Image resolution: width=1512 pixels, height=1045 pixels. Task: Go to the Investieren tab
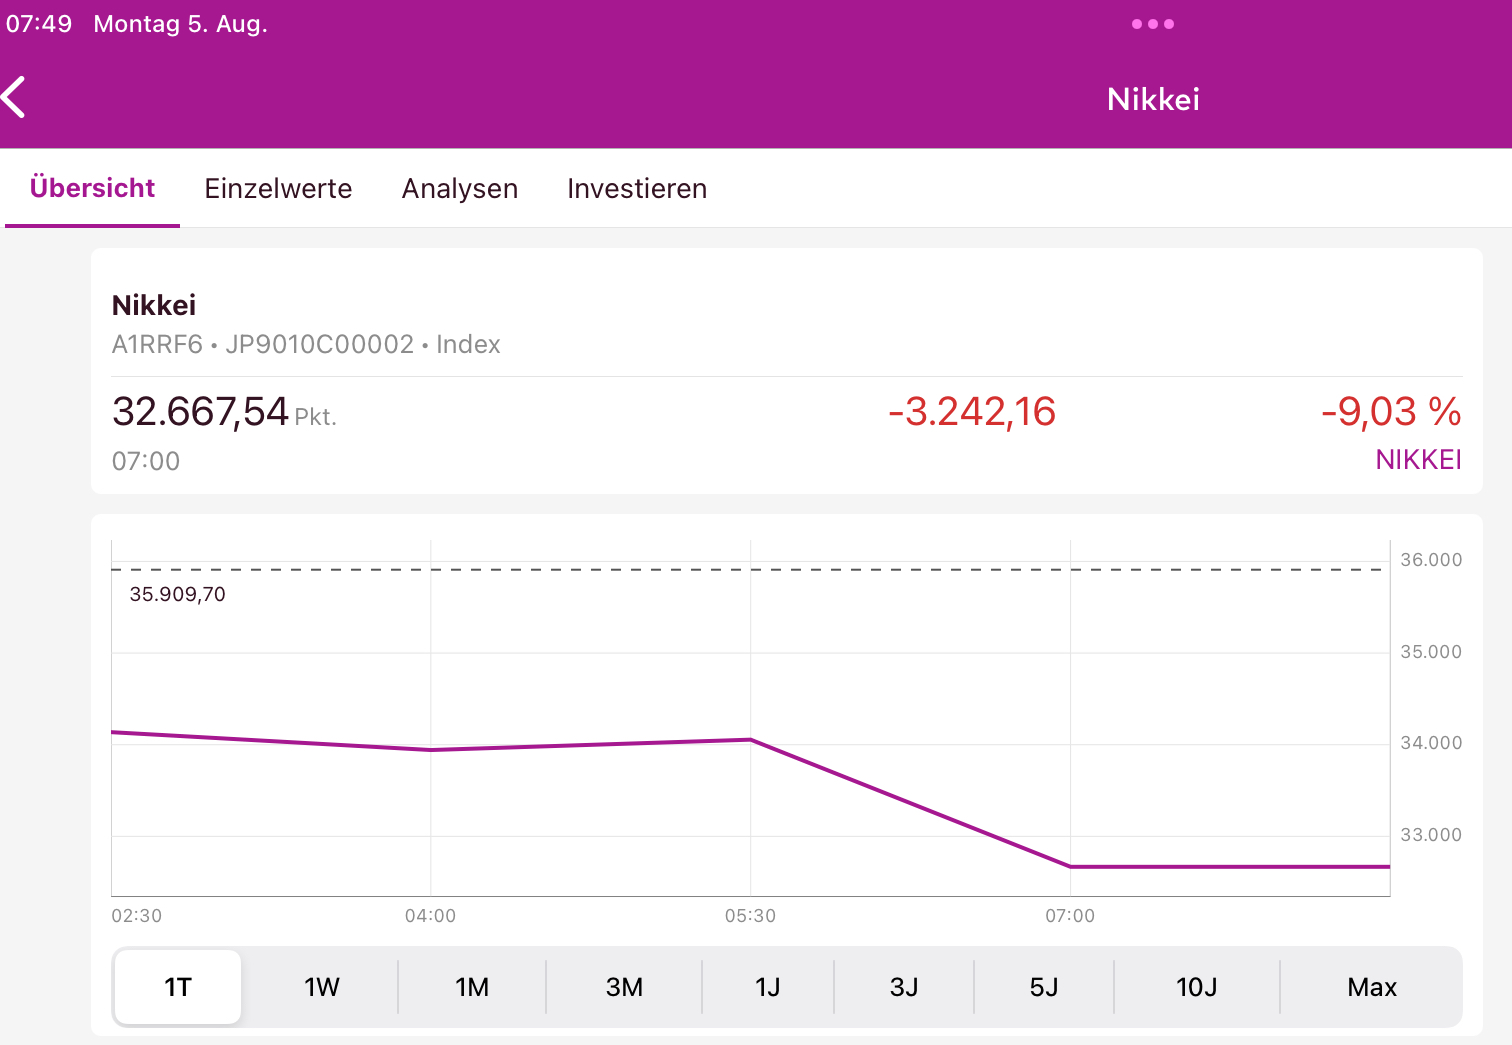point(637,188)
